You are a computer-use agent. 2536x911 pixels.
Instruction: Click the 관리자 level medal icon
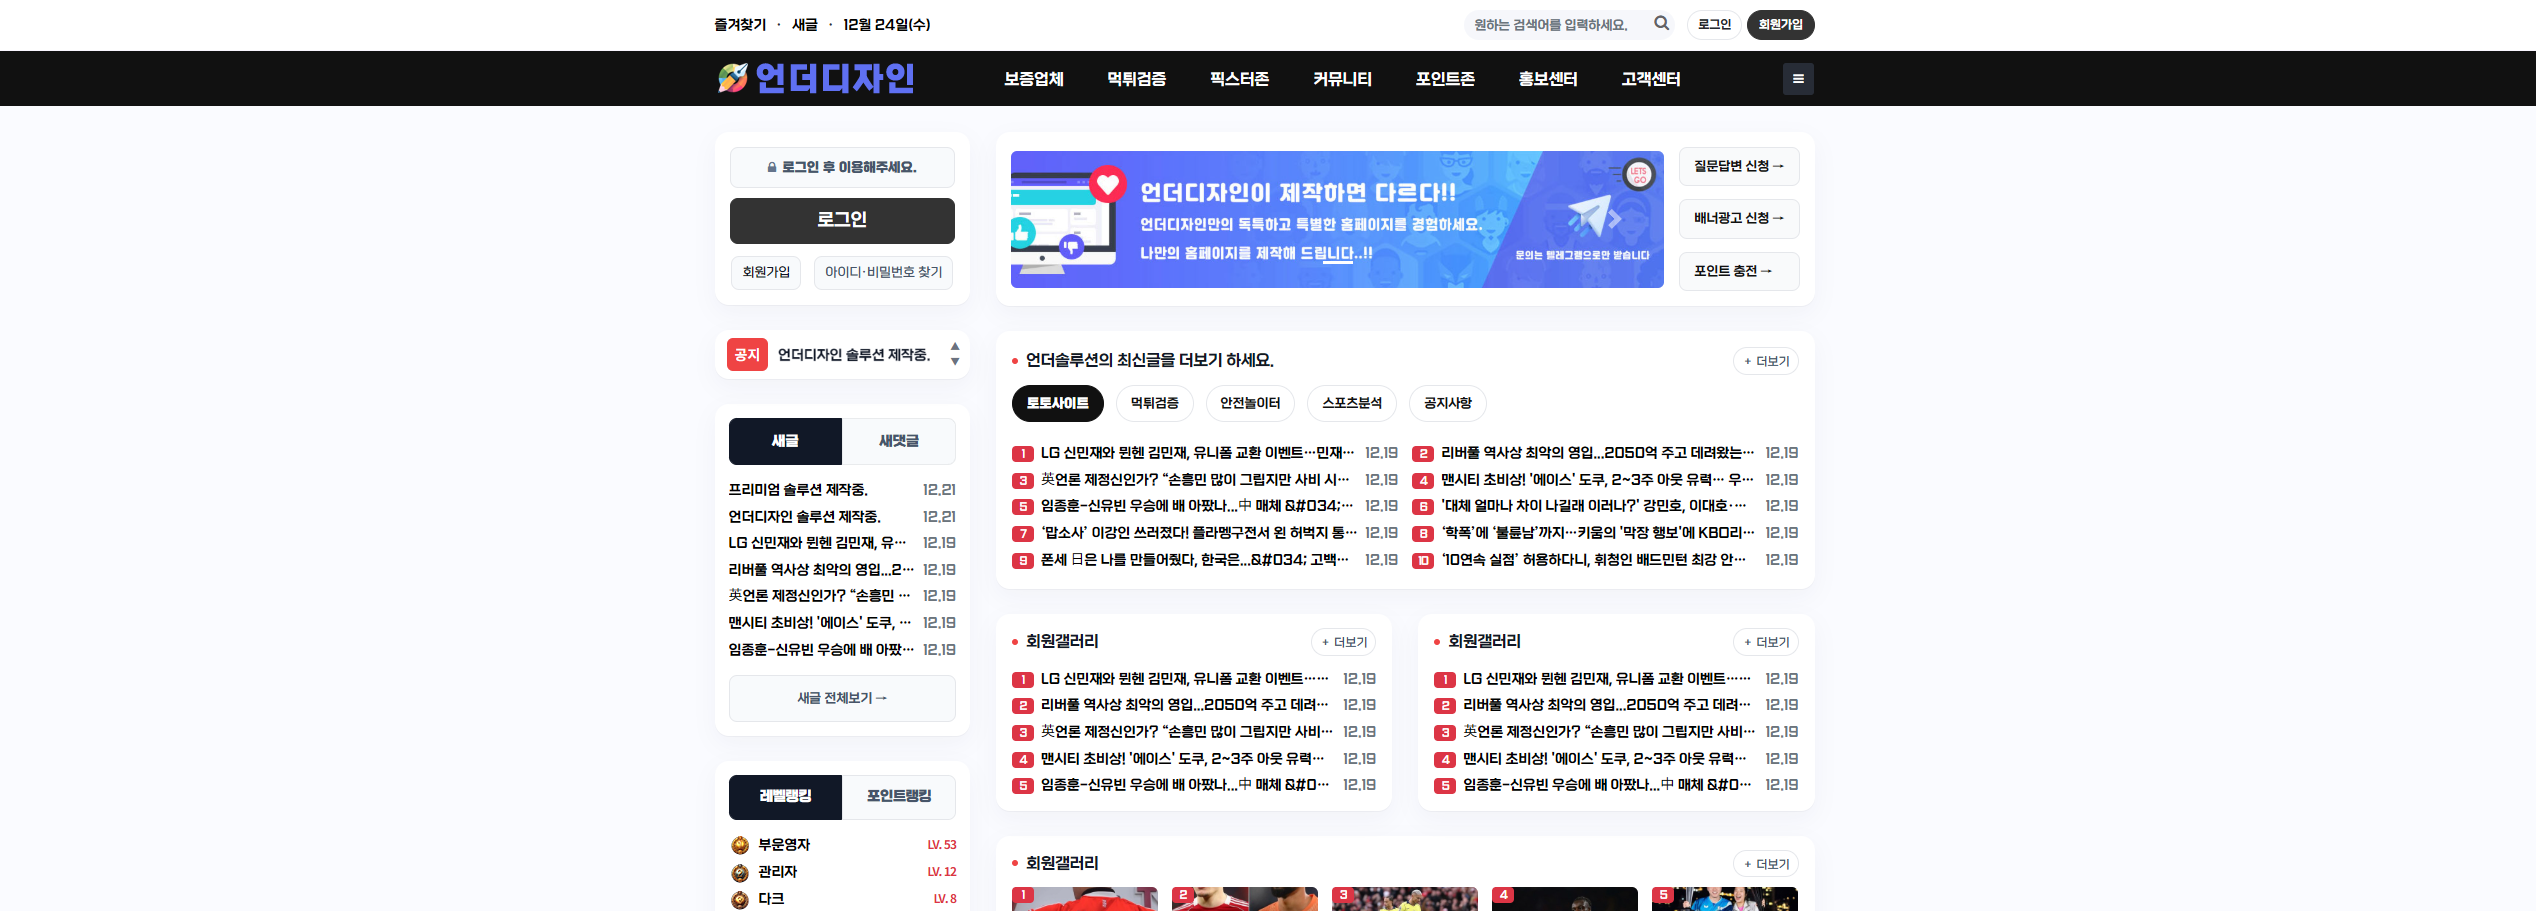tap(740, 873)
